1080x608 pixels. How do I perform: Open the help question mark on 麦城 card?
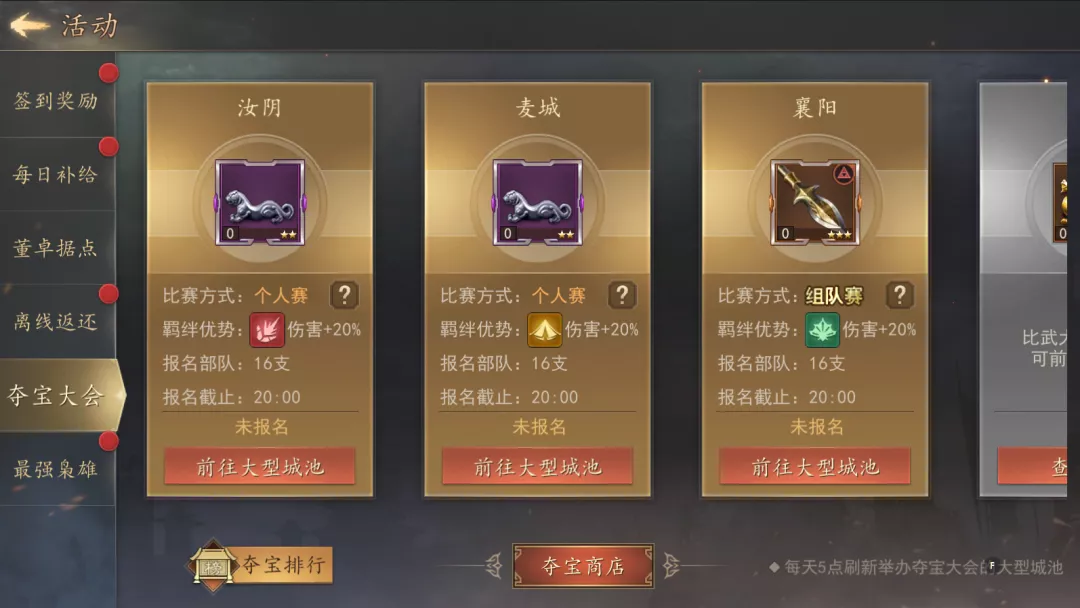pos(622,295)
